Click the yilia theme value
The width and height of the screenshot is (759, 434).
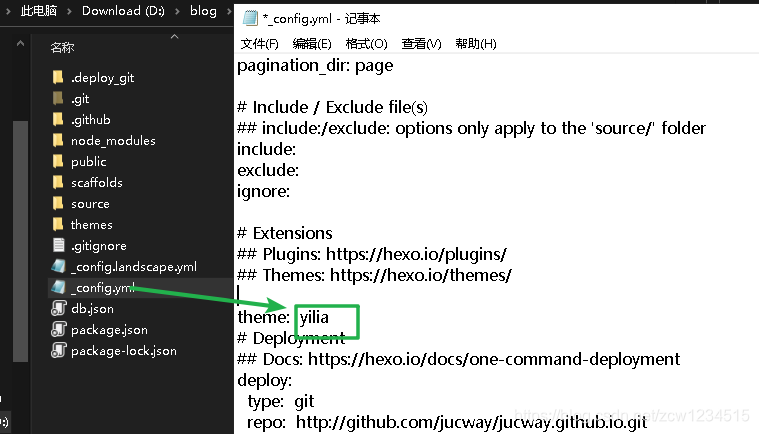click(314, 317)
